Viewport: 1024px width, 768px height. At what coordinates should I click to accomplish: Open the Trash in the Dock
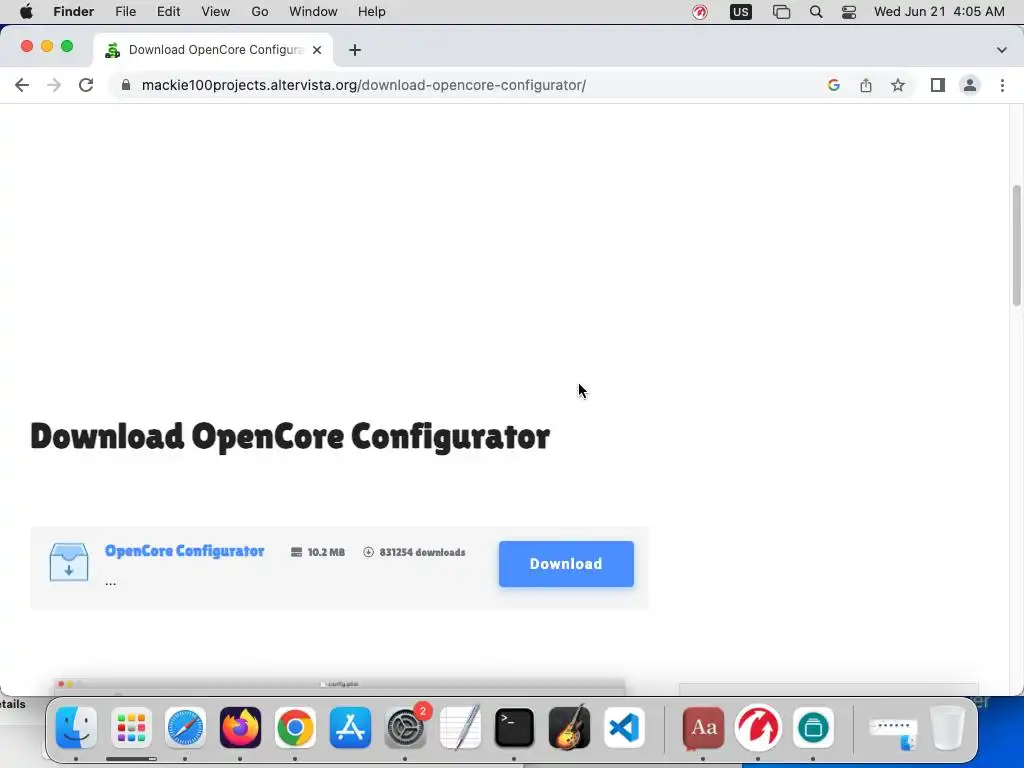(x=947, y=728)
